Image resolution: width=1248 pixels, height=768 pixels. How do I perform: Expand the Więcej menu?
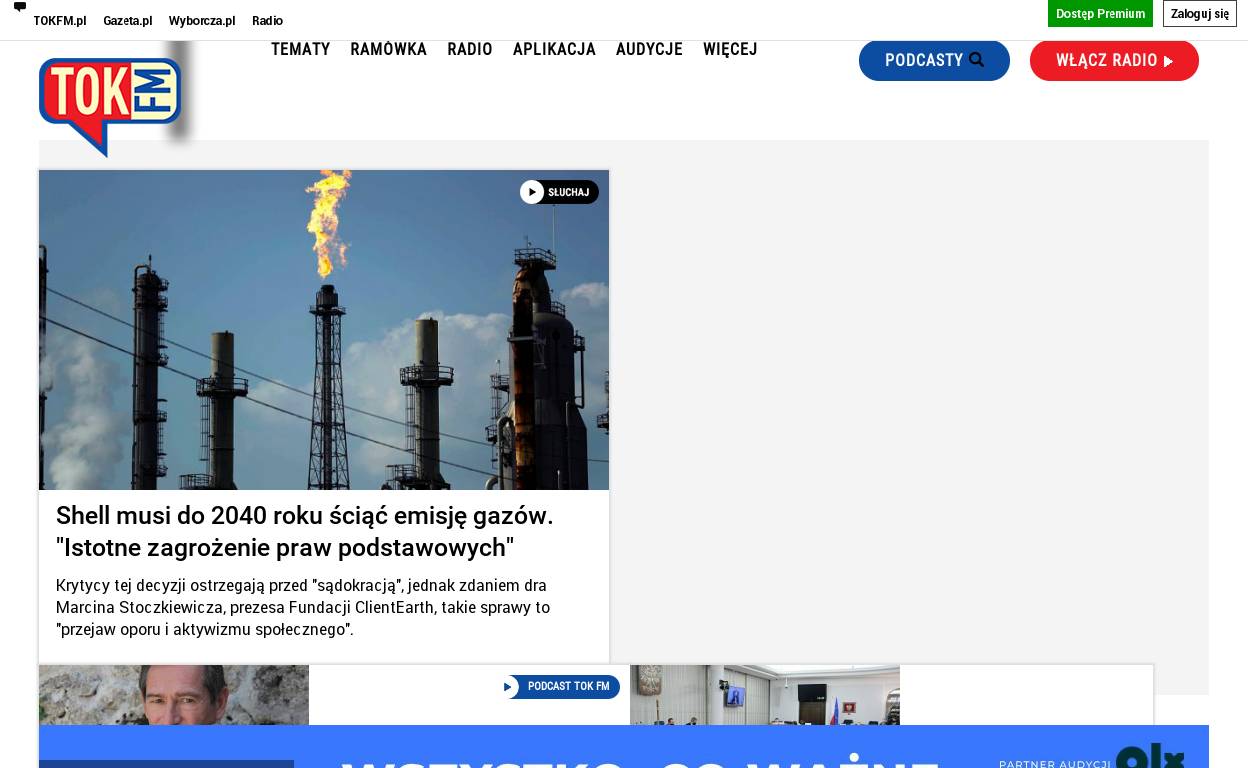click(x=730, y=49)
